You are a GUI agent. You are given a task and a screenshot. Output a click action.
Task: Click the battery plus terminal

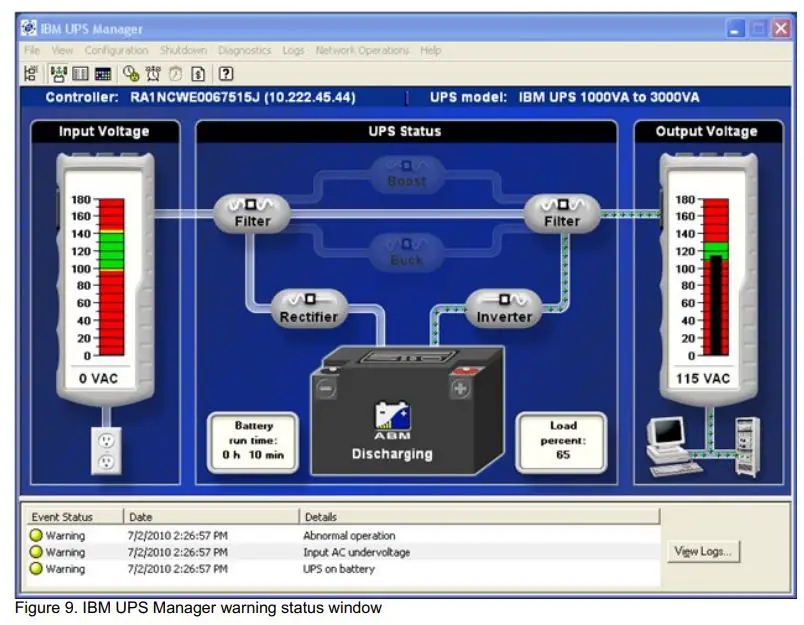tap(460, 389)
